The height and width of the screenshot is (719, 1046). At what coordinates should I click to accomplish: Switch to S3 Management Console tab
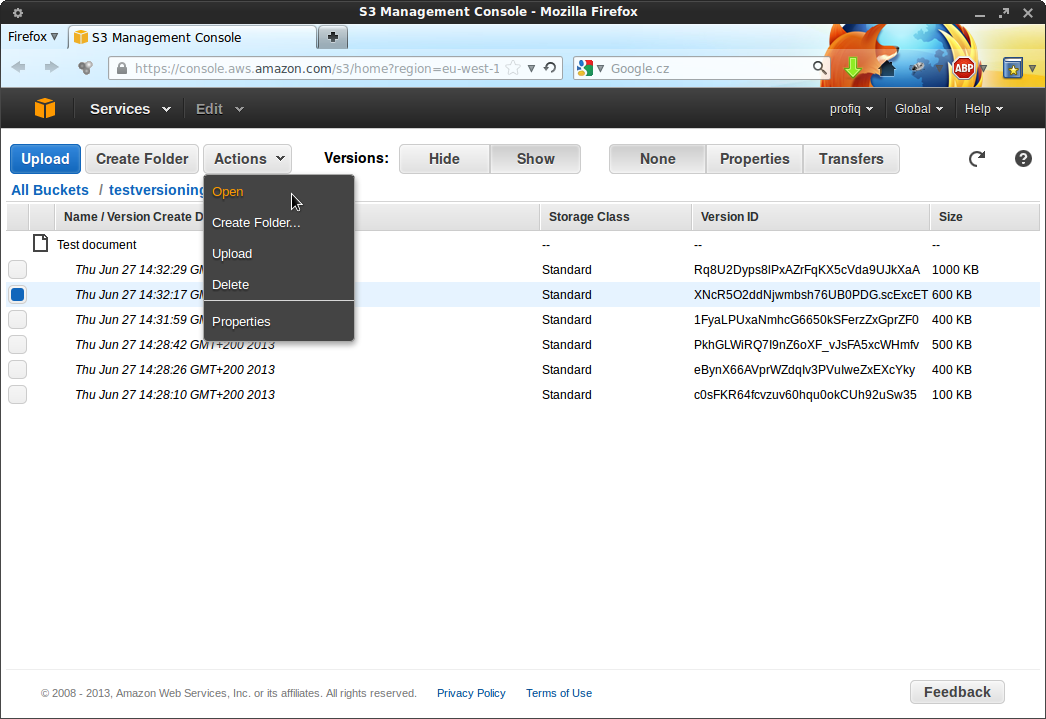(192, 37)
